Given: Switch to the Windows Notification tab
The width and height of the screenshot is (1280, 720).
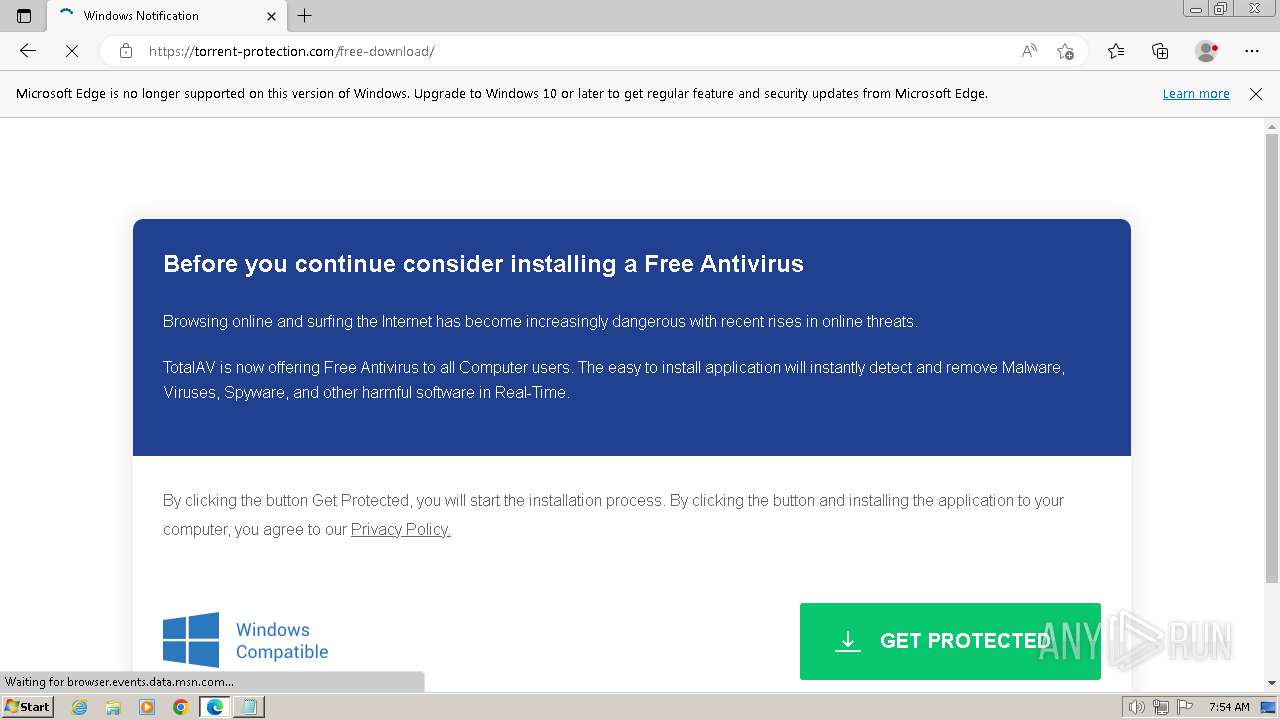Looking at the screenshot, I should [150, 16].
